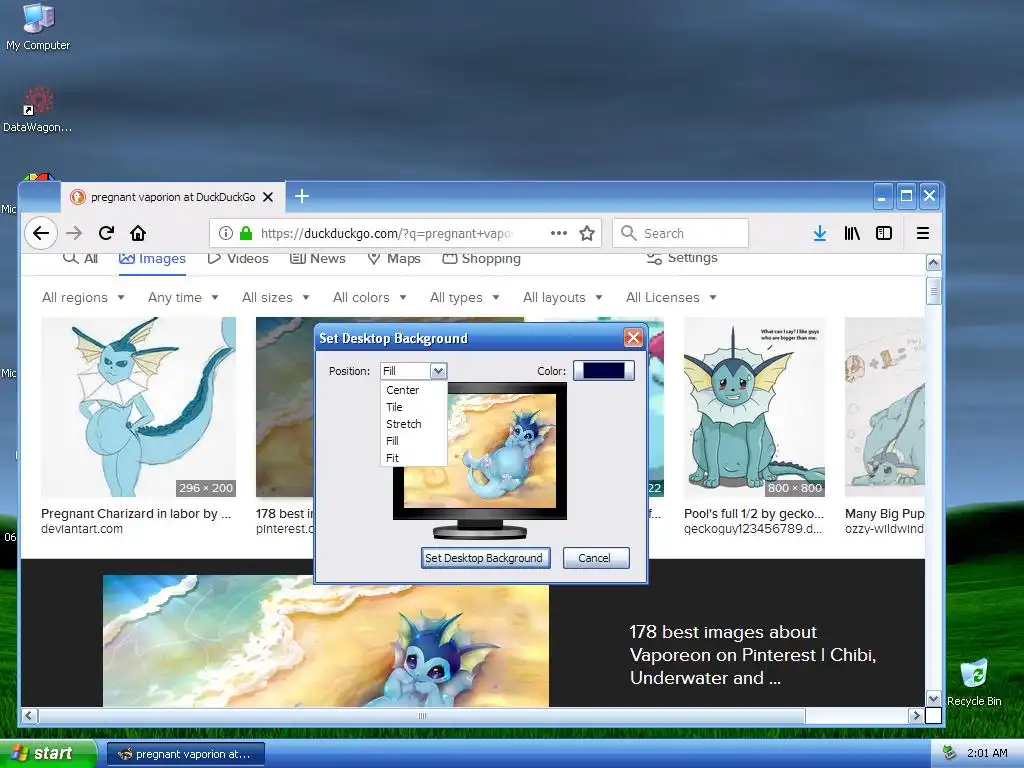Expand the Position dropdown arrow
1024x768 pixels.
click(x=438, y=371)
